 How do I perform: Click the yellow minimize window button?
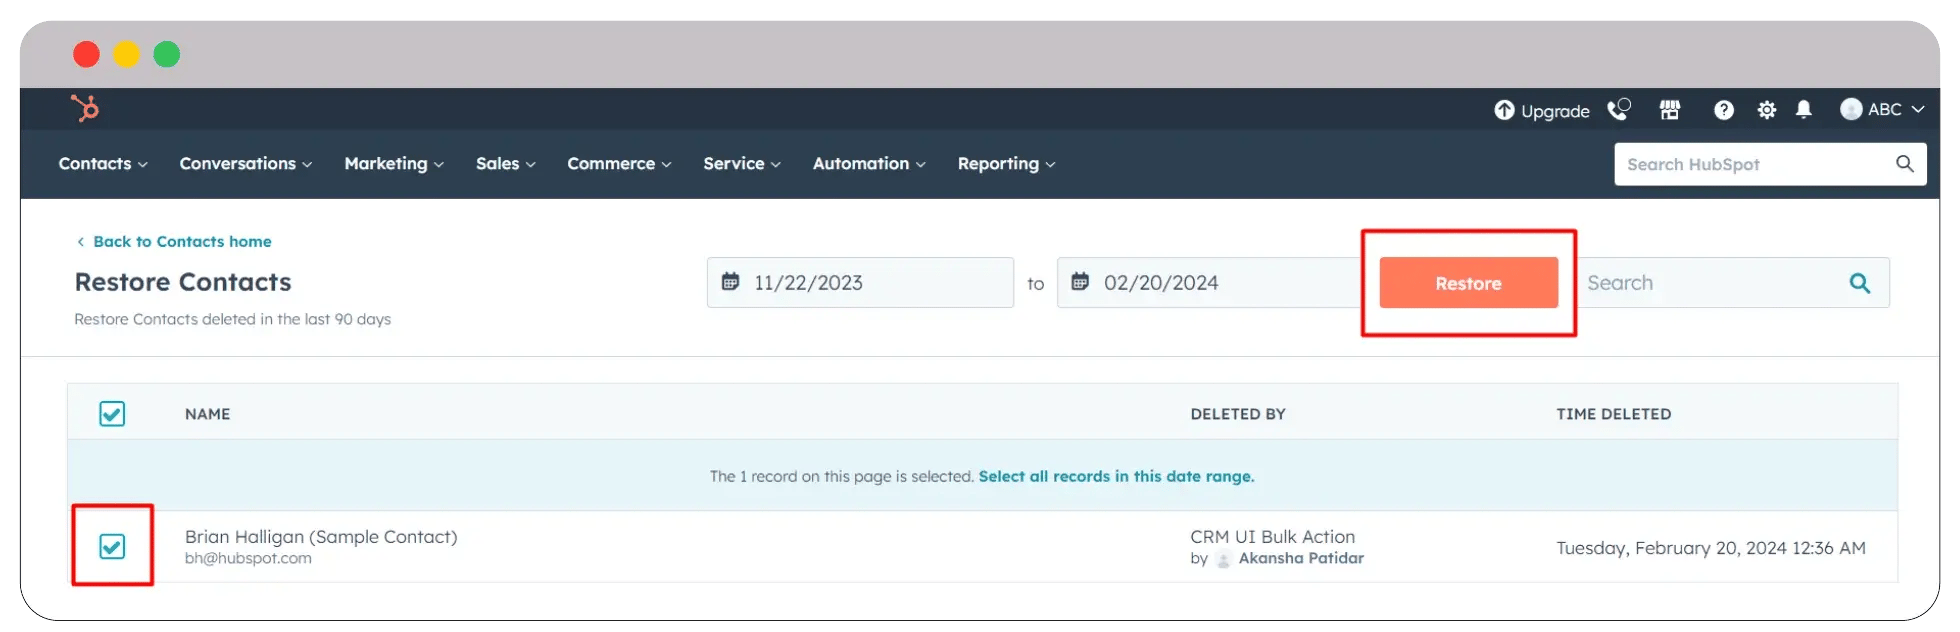coord(126,54)
